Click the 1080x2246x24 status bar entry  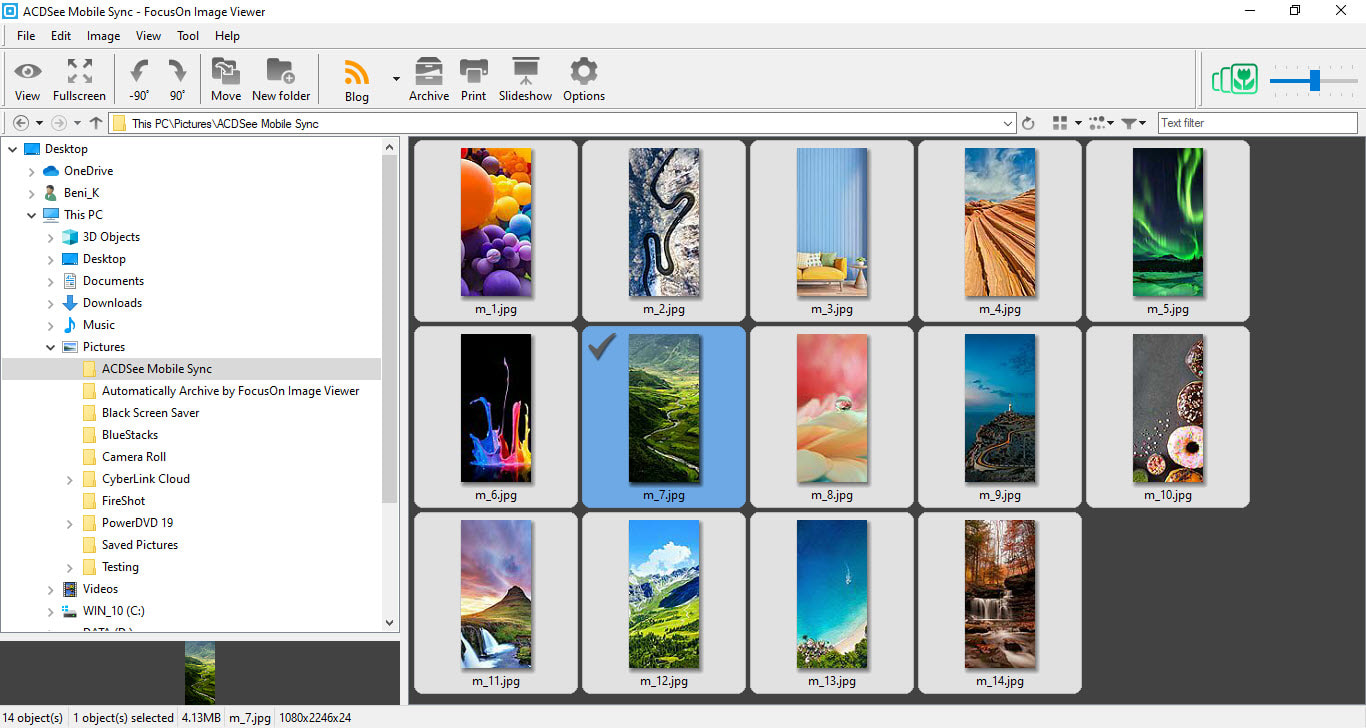[314, 718]
